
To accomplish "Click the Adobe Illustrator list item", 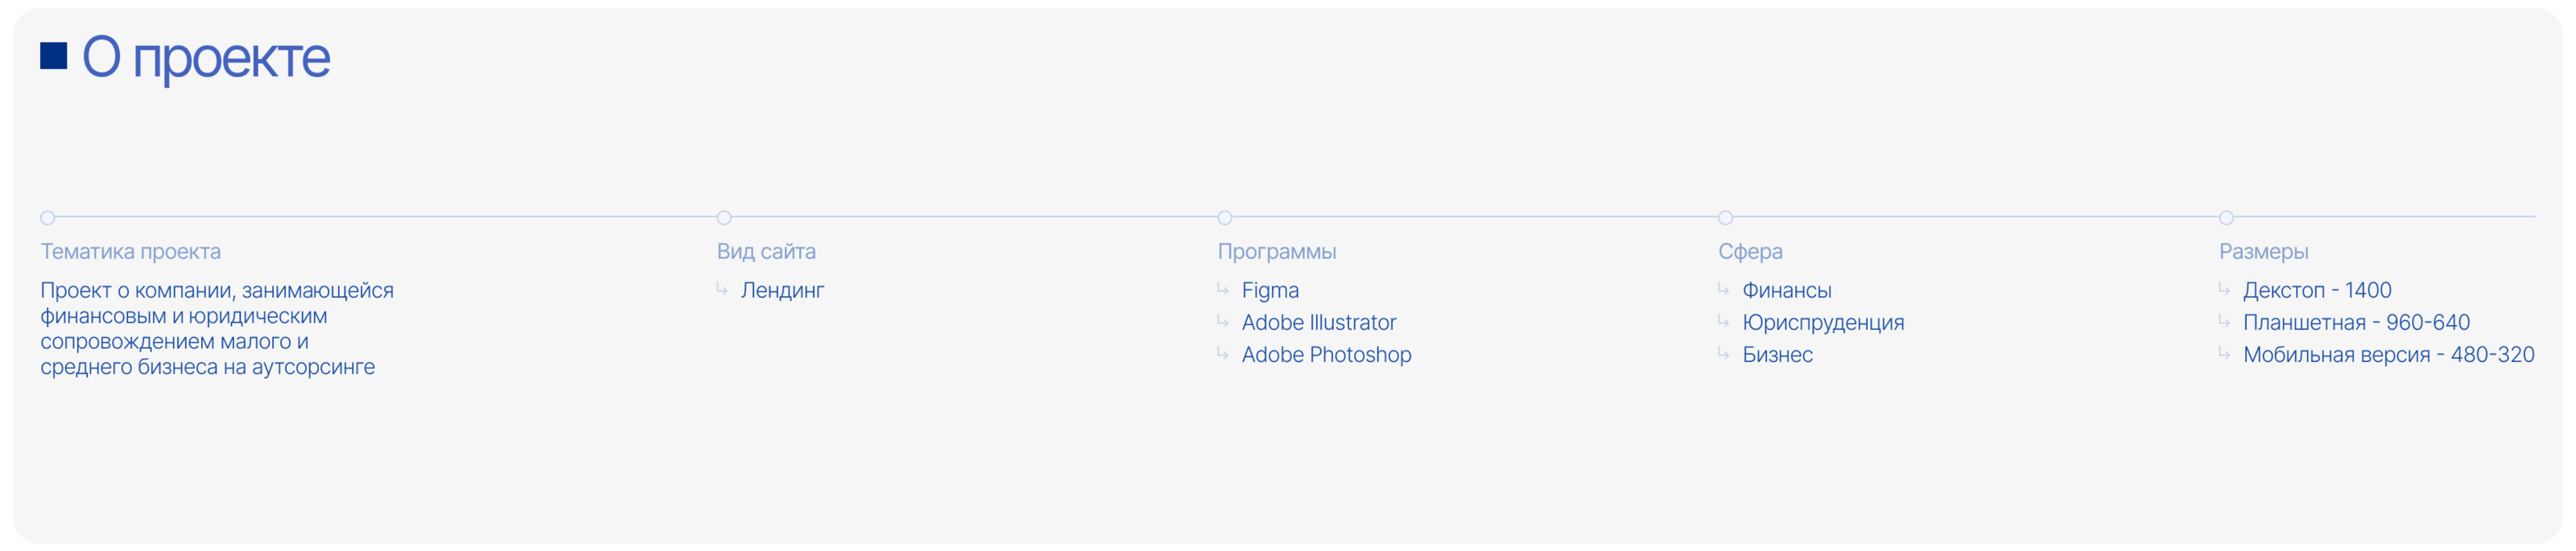I will click(1318, 322).
